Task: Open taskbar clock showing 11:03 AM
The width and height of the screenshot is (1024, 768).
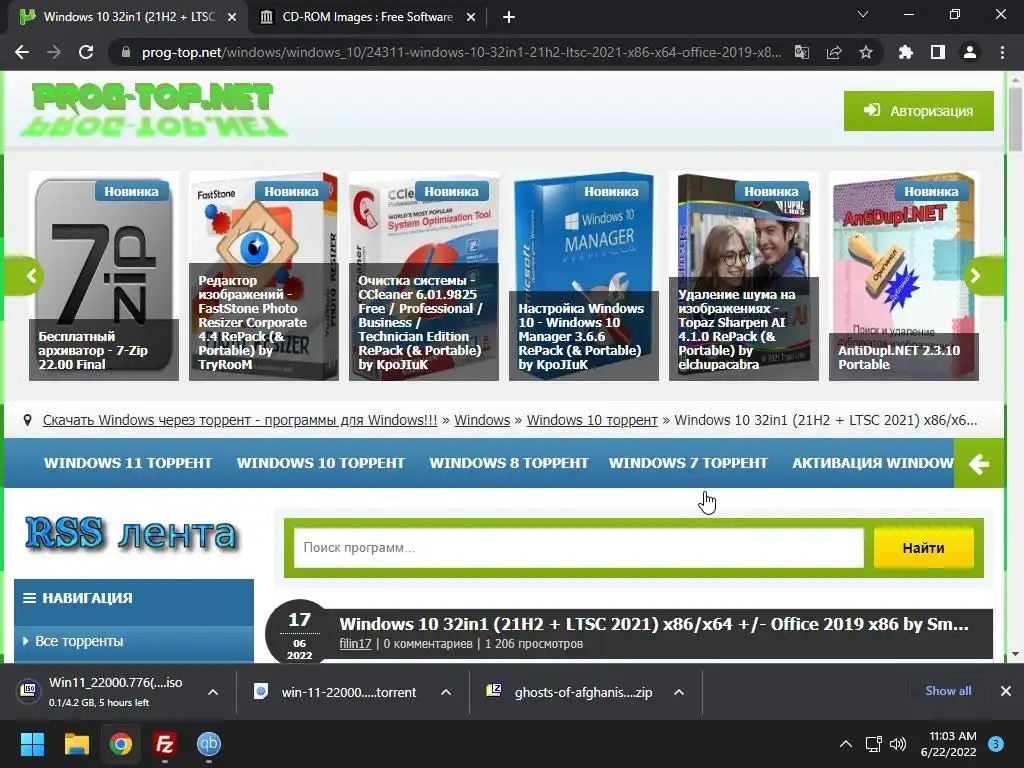Action: (x=948, y=744)
